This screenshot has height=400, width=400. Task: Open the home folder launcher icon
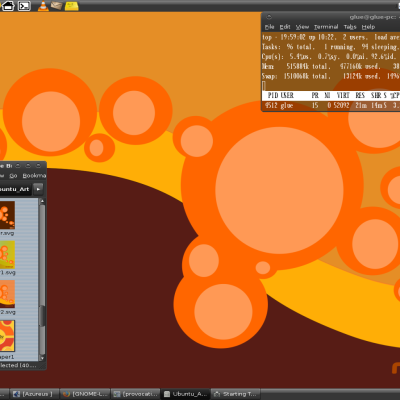(8, 6)
